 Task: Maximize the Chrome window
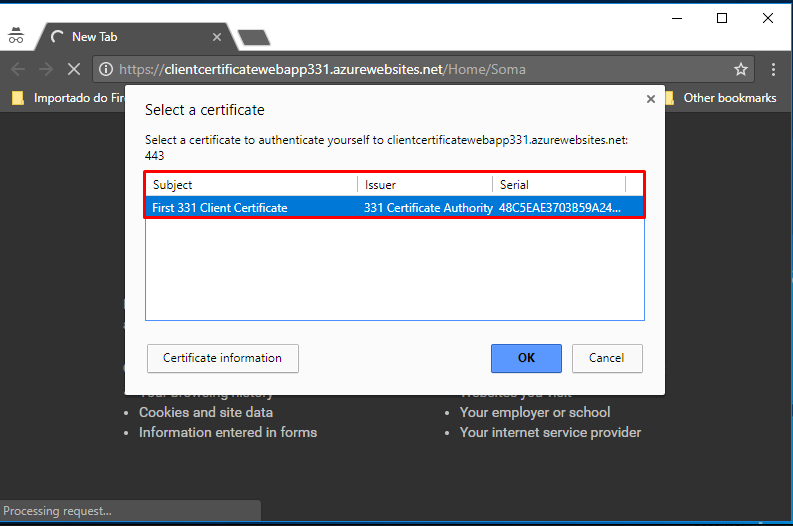coord(722,18)
